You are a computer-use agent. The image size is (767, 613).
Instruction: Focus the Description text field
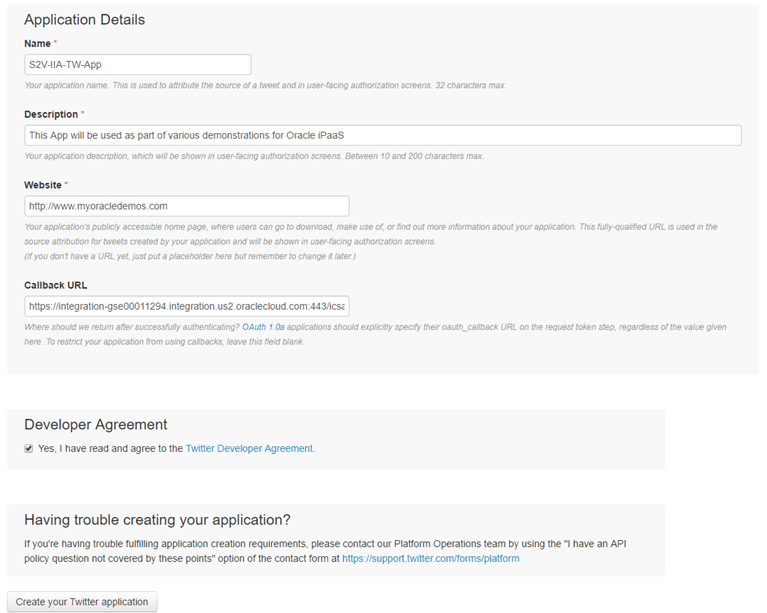click(x=382, y=135)
